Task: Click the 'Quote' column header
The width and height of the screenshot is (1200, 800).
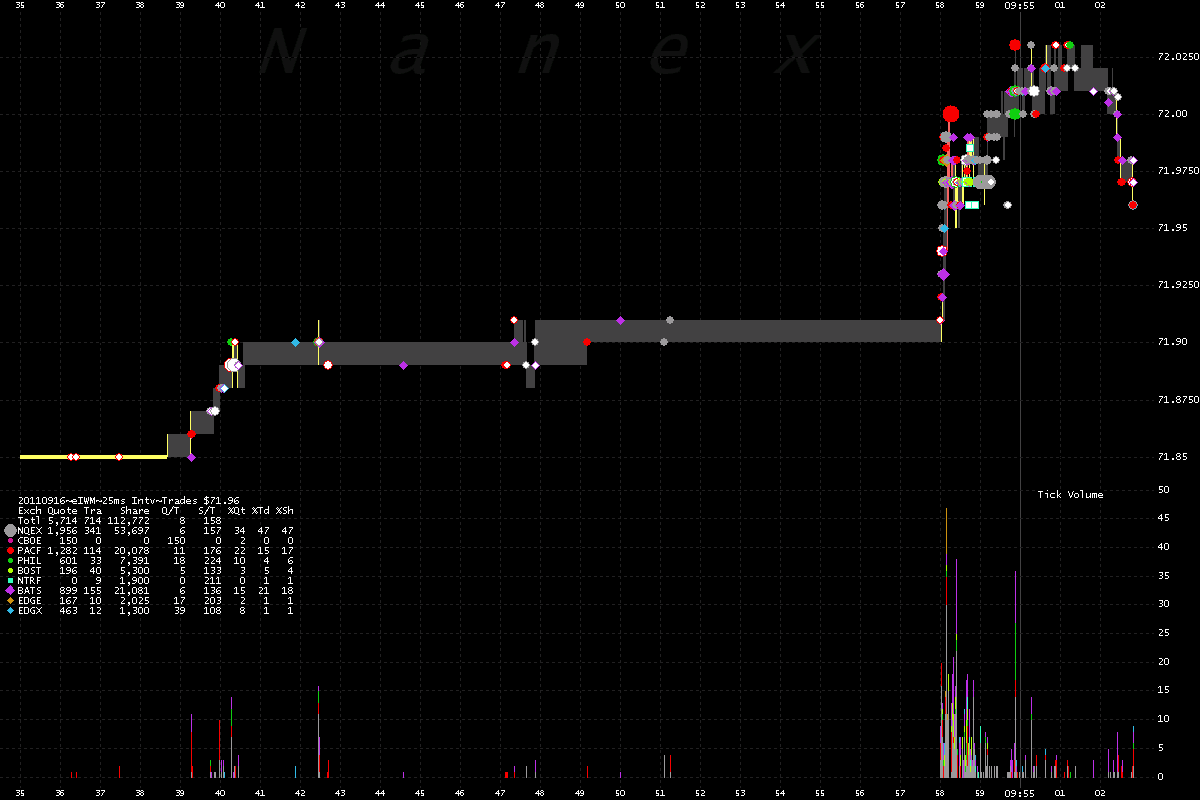Action: 62,510
